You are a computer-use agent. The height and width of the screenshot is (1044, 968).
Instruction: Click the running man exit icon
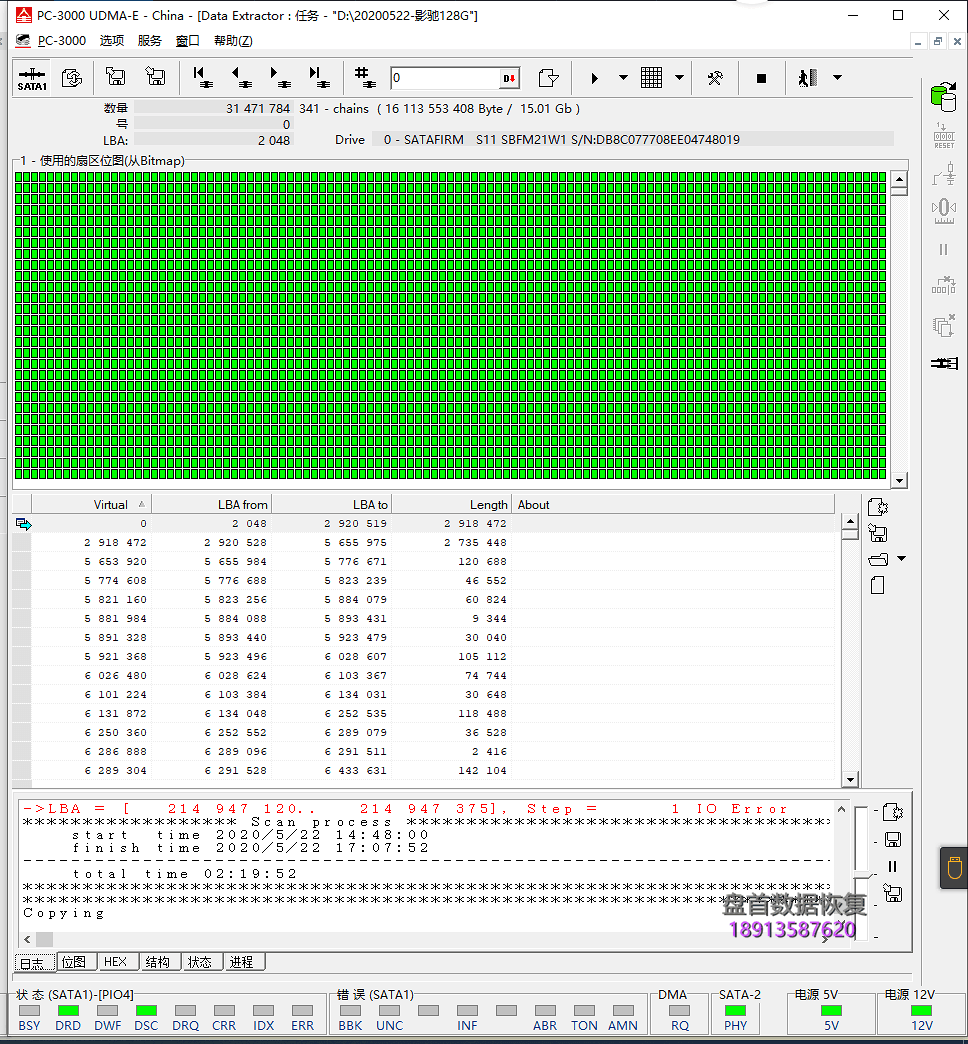point(808,78)
